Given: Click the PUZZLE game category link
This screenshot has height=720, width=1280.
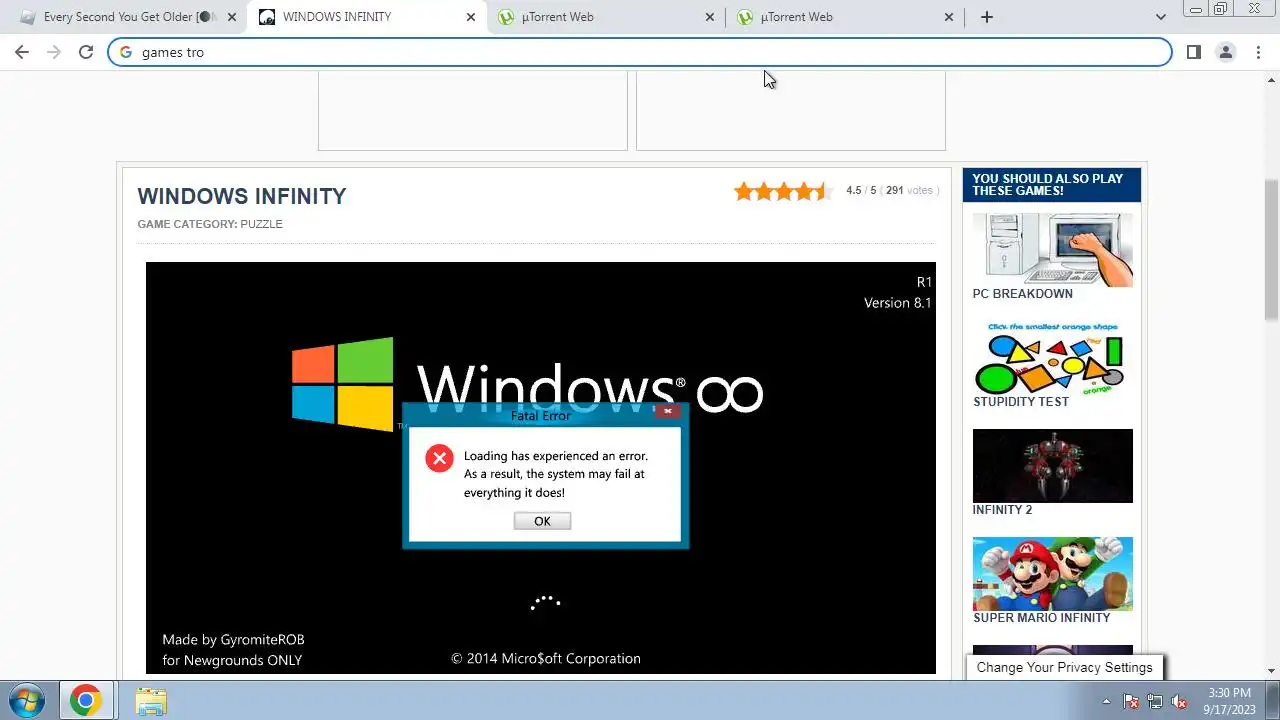Looking at the screenshot, I should [x=261, y=224].
